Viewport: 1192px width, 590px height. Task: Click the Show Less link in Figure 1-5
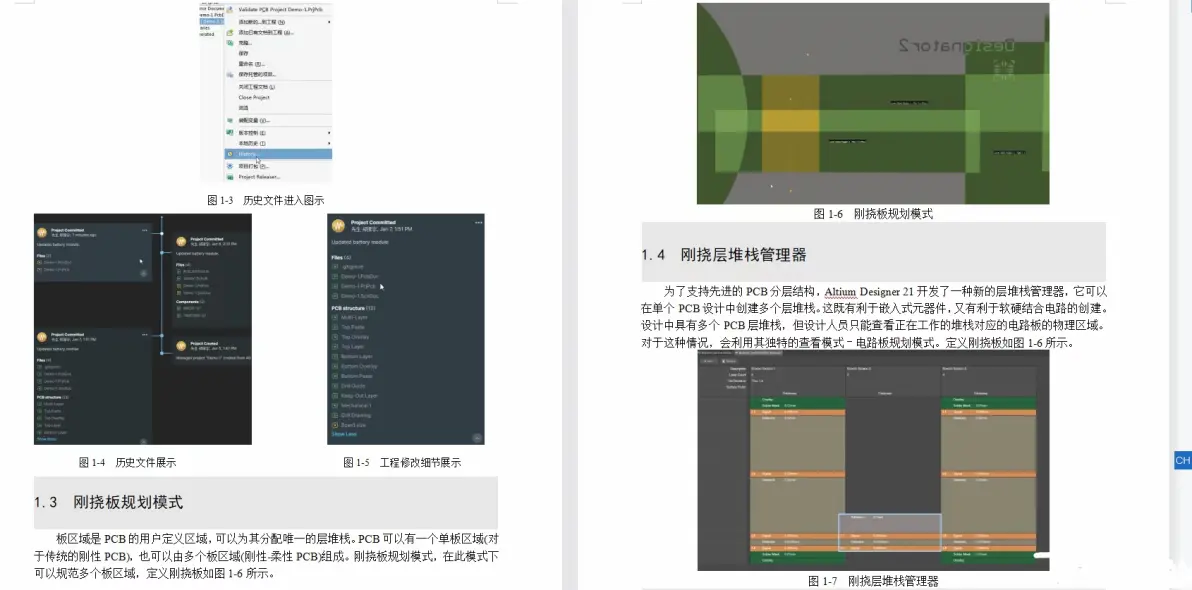coord(344,435)
